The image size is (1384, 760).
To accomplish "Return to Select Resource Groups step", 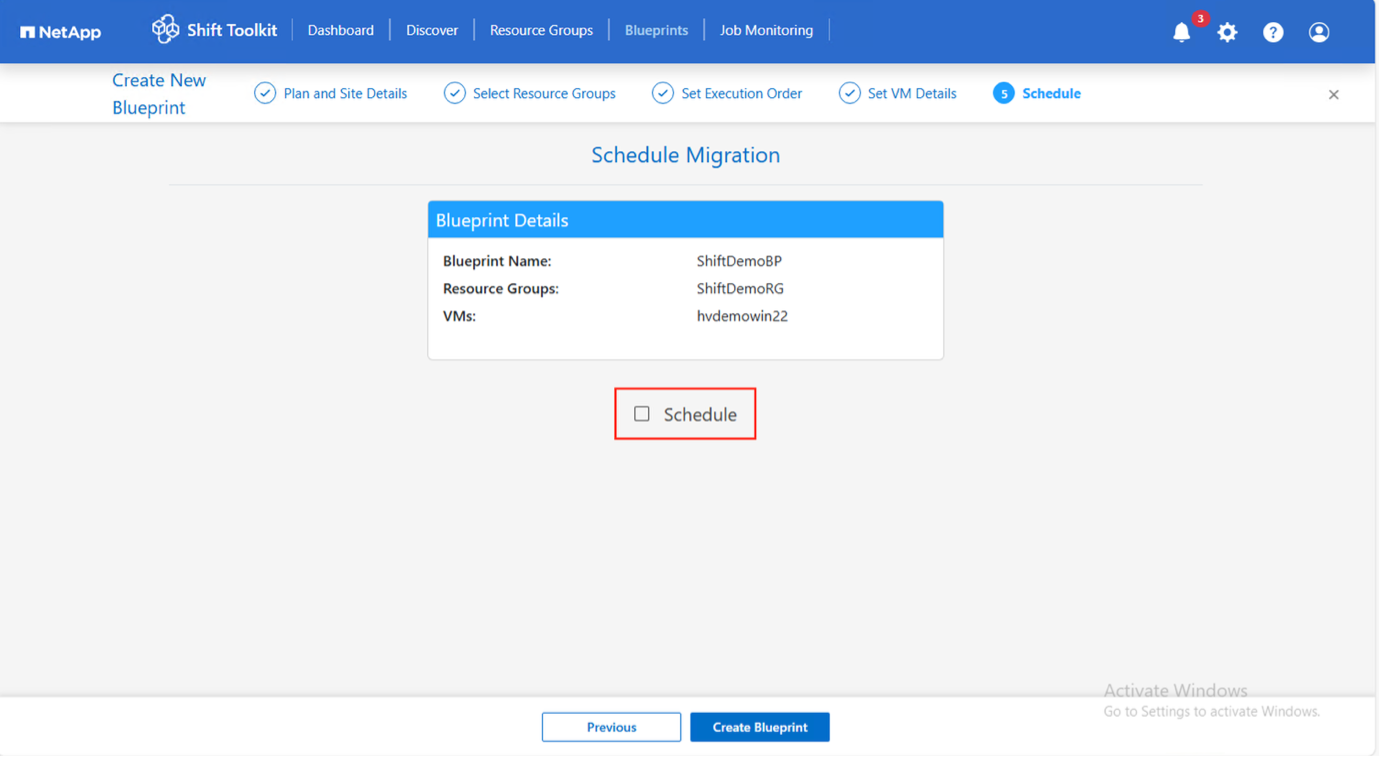I will pos(544,93).
